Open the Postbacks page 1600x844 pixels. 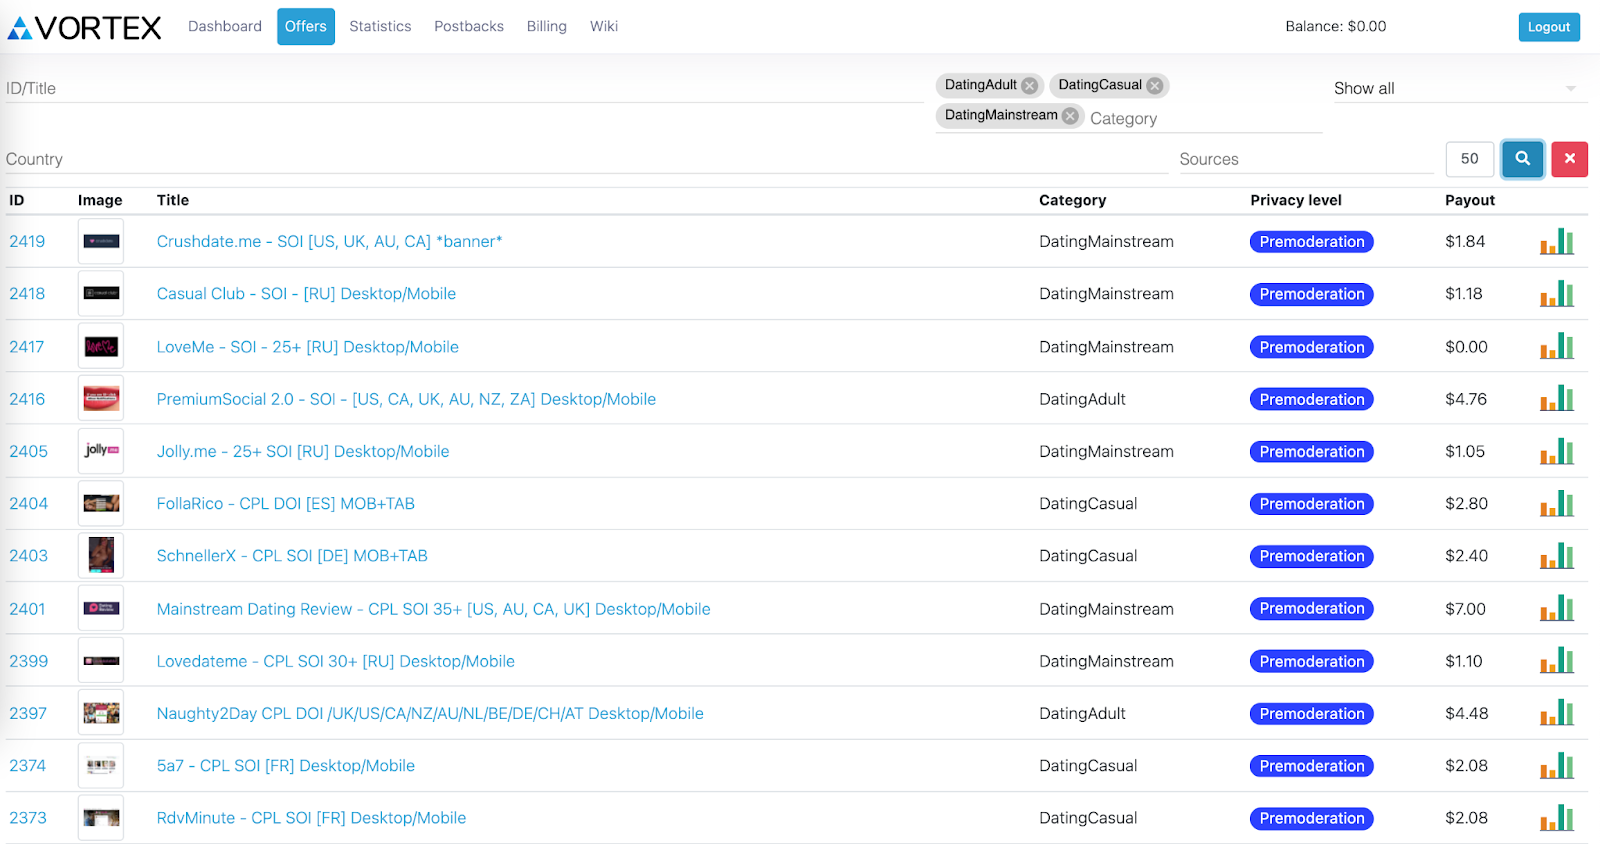[x=469, y=26]
